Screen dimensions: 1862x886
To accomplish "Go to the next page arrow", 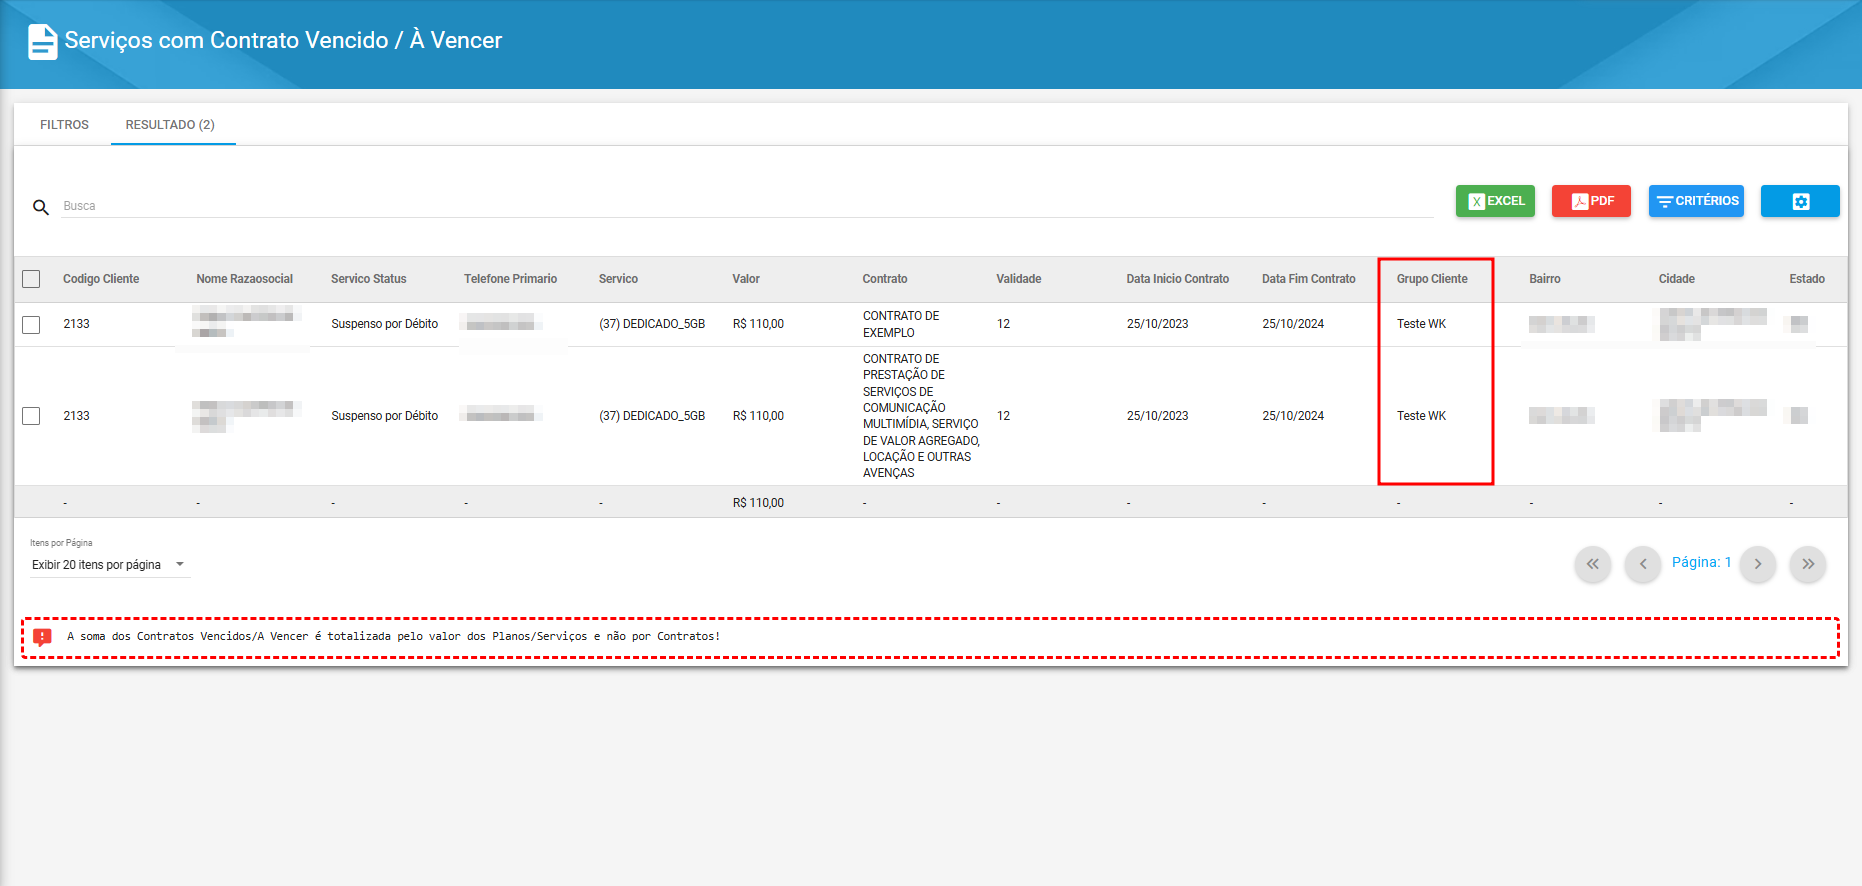I will pos(1758,564).
